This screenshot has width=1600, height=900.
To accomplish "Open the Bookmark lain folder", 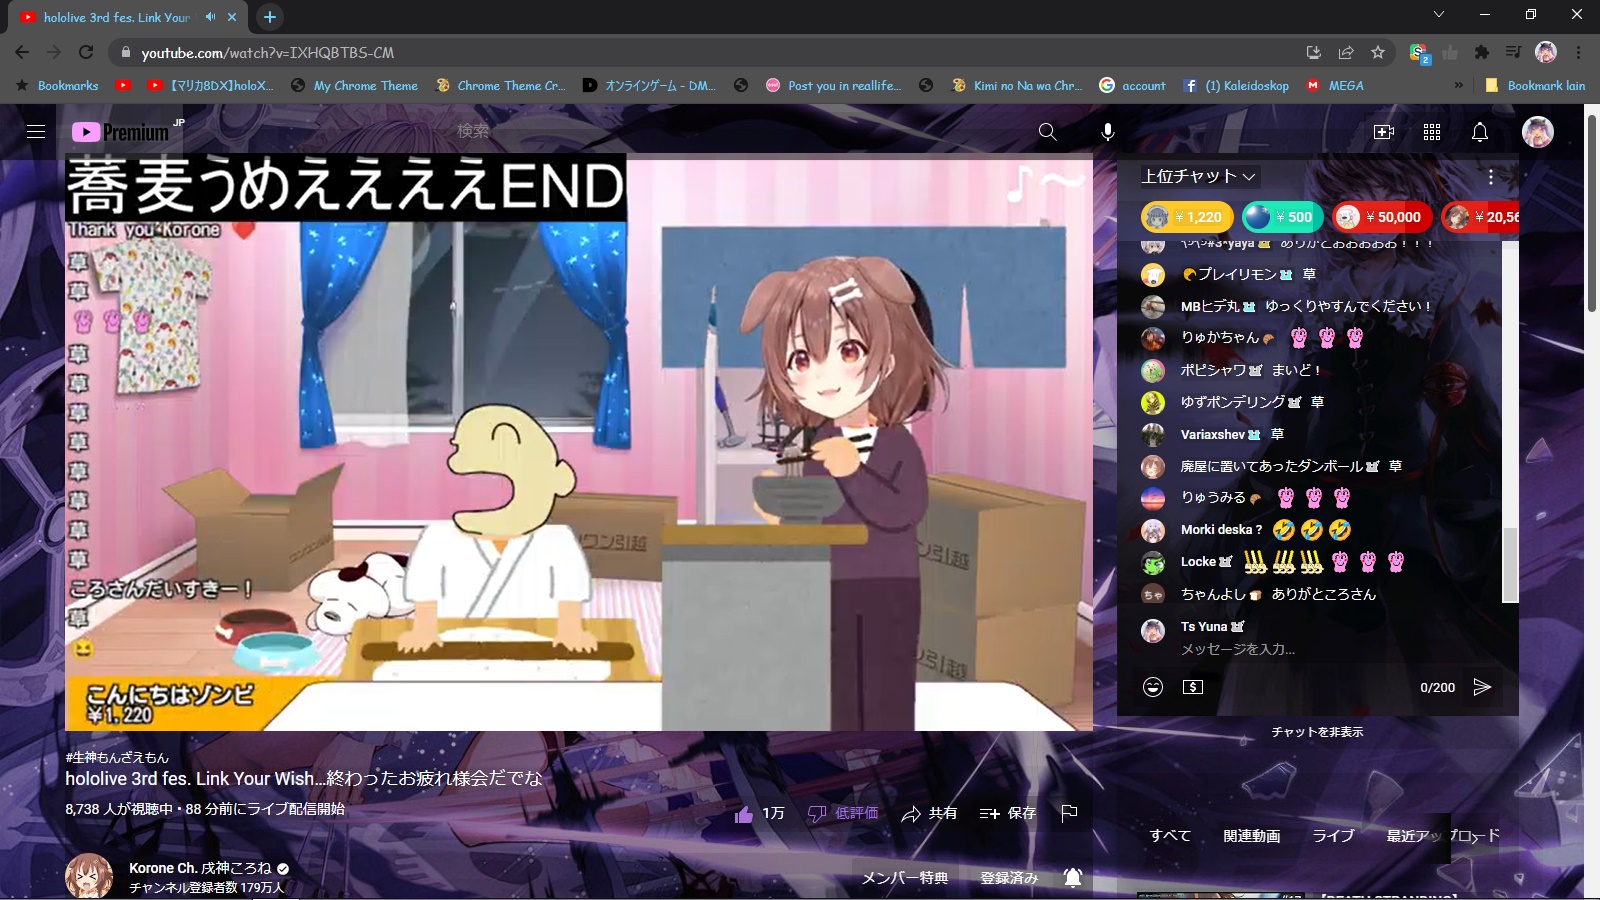I will coord(1535,86).
